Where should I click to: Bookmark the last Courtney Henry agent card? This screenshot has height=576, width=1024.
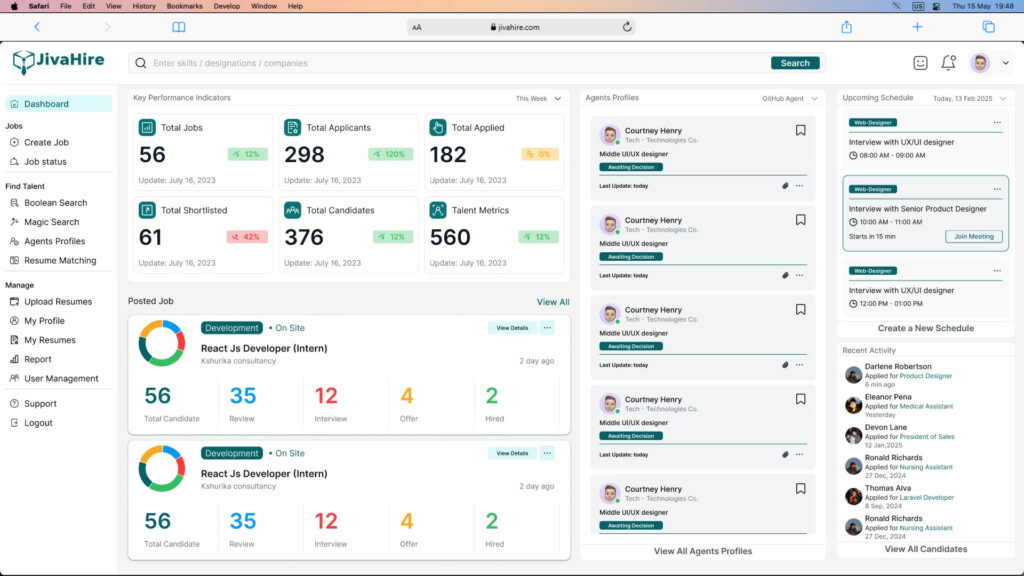point(800,488)
